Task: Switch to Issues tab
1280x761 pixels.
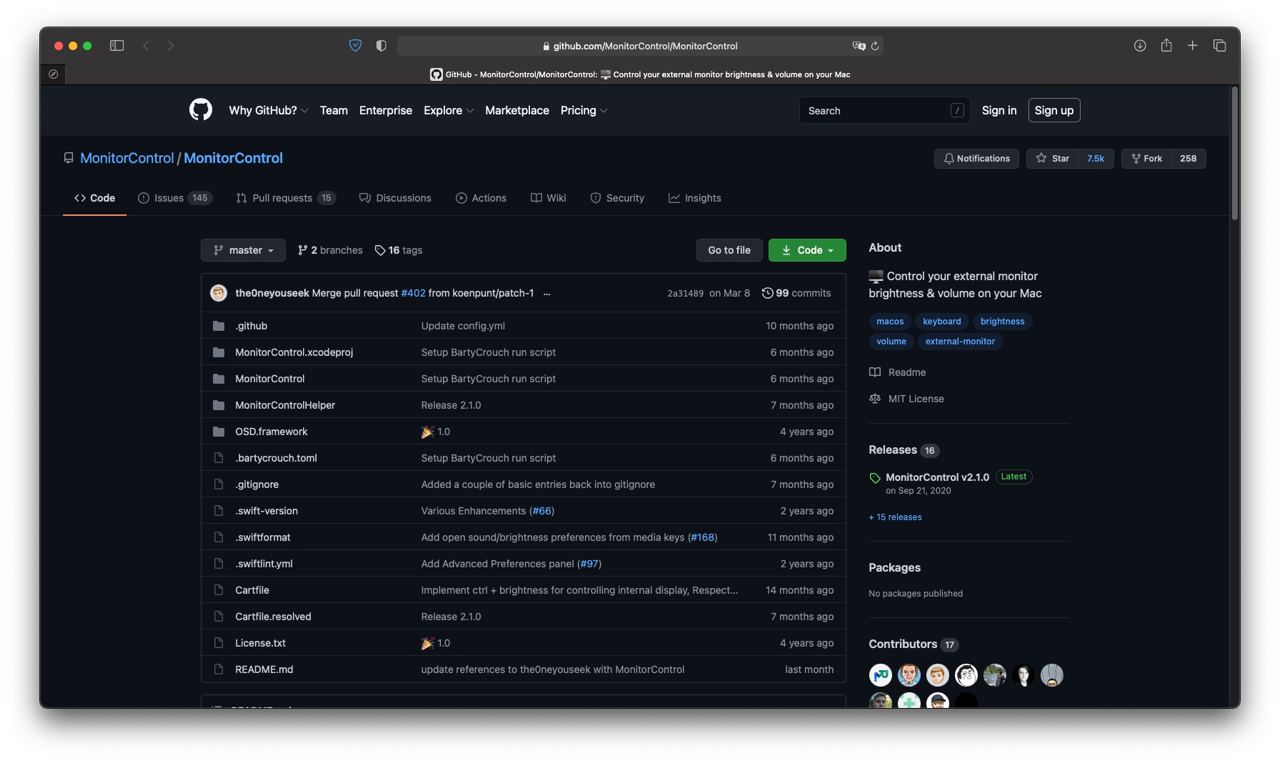Action: click(175, 198)
